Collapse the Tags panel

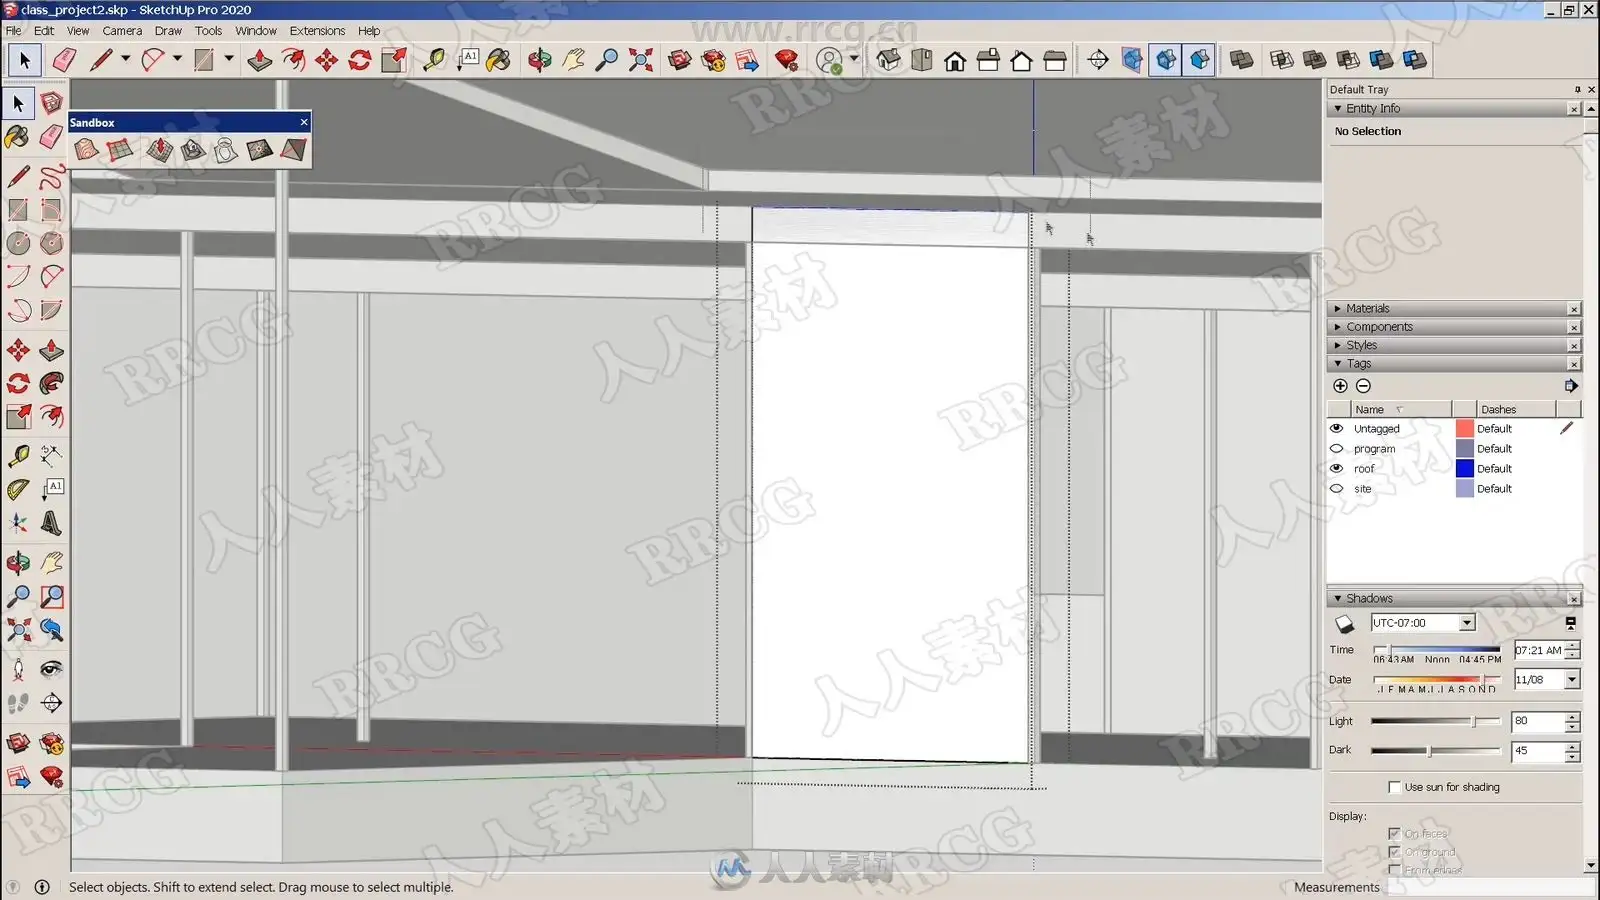(1338, 364)
